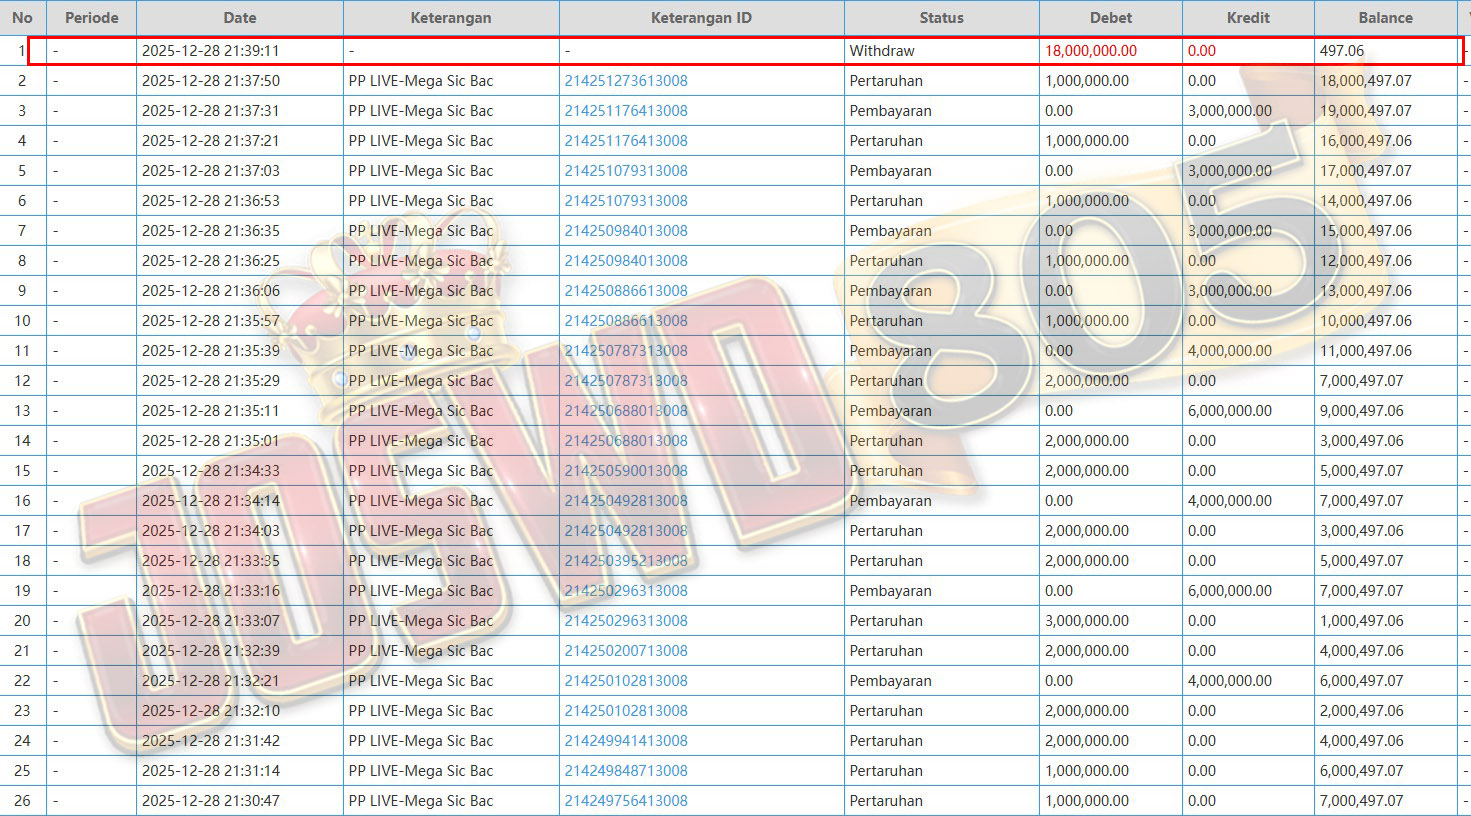Sort by the Date column header
Screen dimensions: 1471x816
pyautogui.click(x=240, y=18)
